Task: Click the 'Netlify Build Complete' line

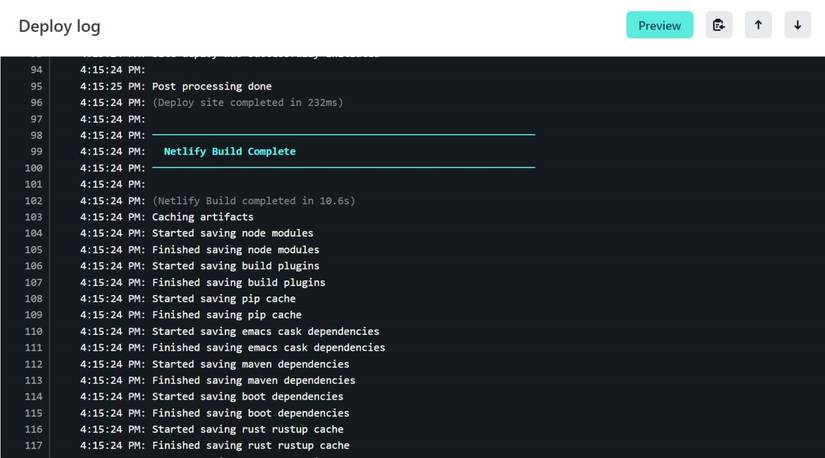Action: click(229, 152)
